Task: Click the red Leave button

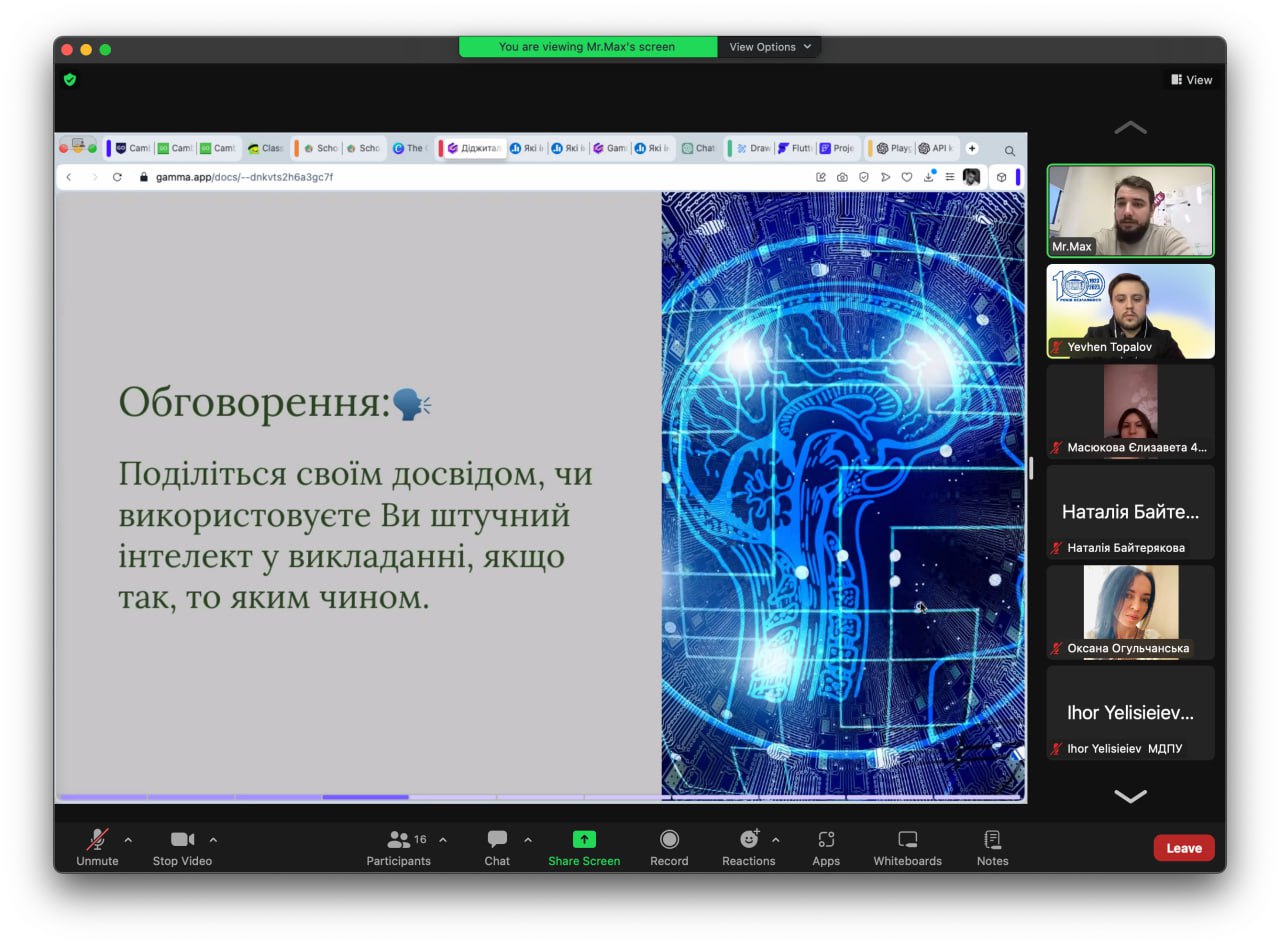Action: 1183,848
